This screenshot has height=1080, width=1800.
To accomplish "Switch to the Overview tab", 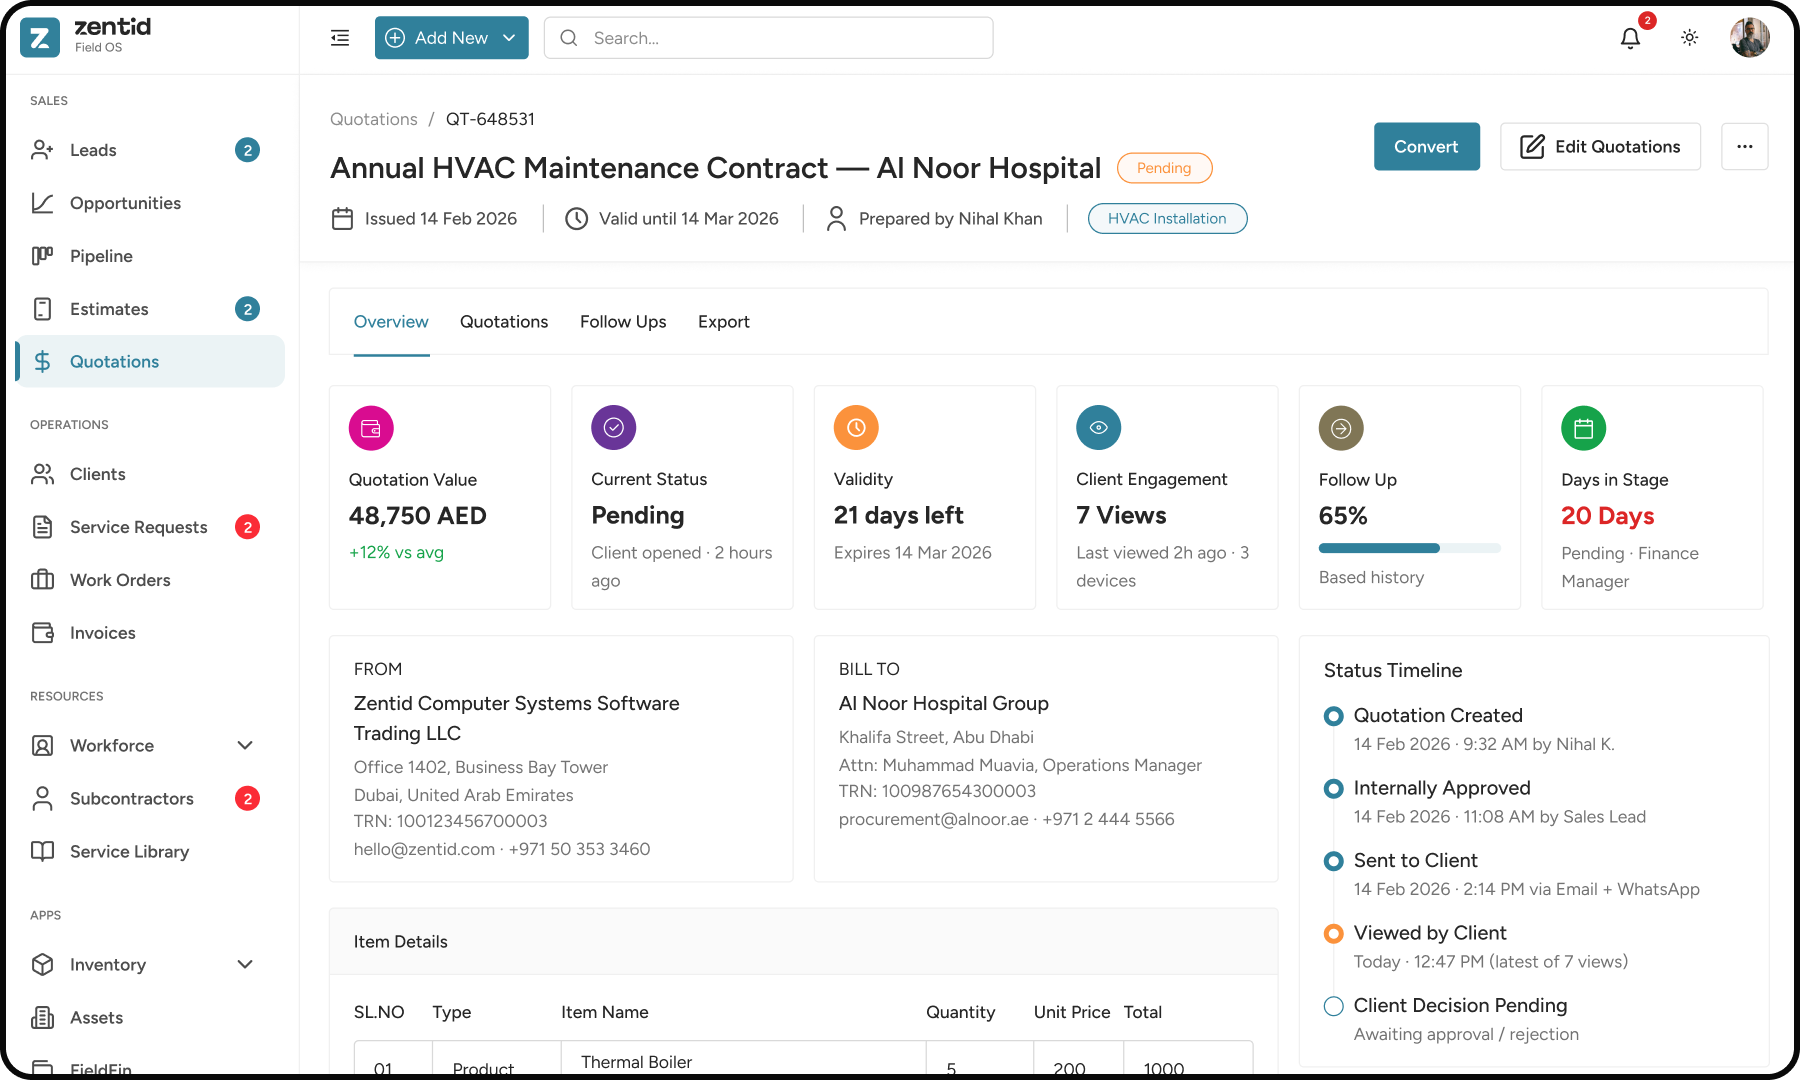I will point(391,322).
